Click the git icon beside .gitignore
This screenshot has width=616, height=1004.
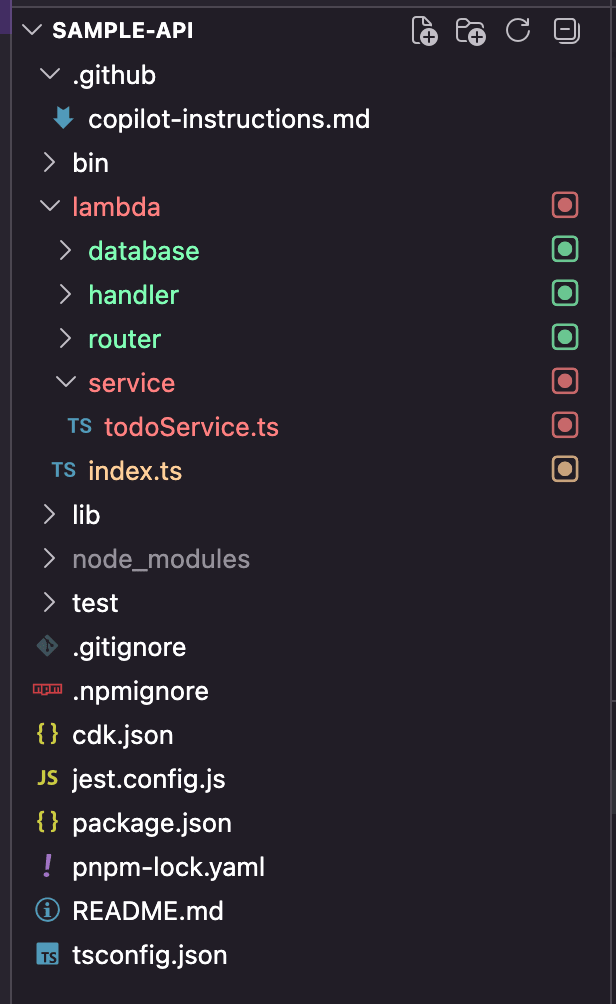pos(47,647)
